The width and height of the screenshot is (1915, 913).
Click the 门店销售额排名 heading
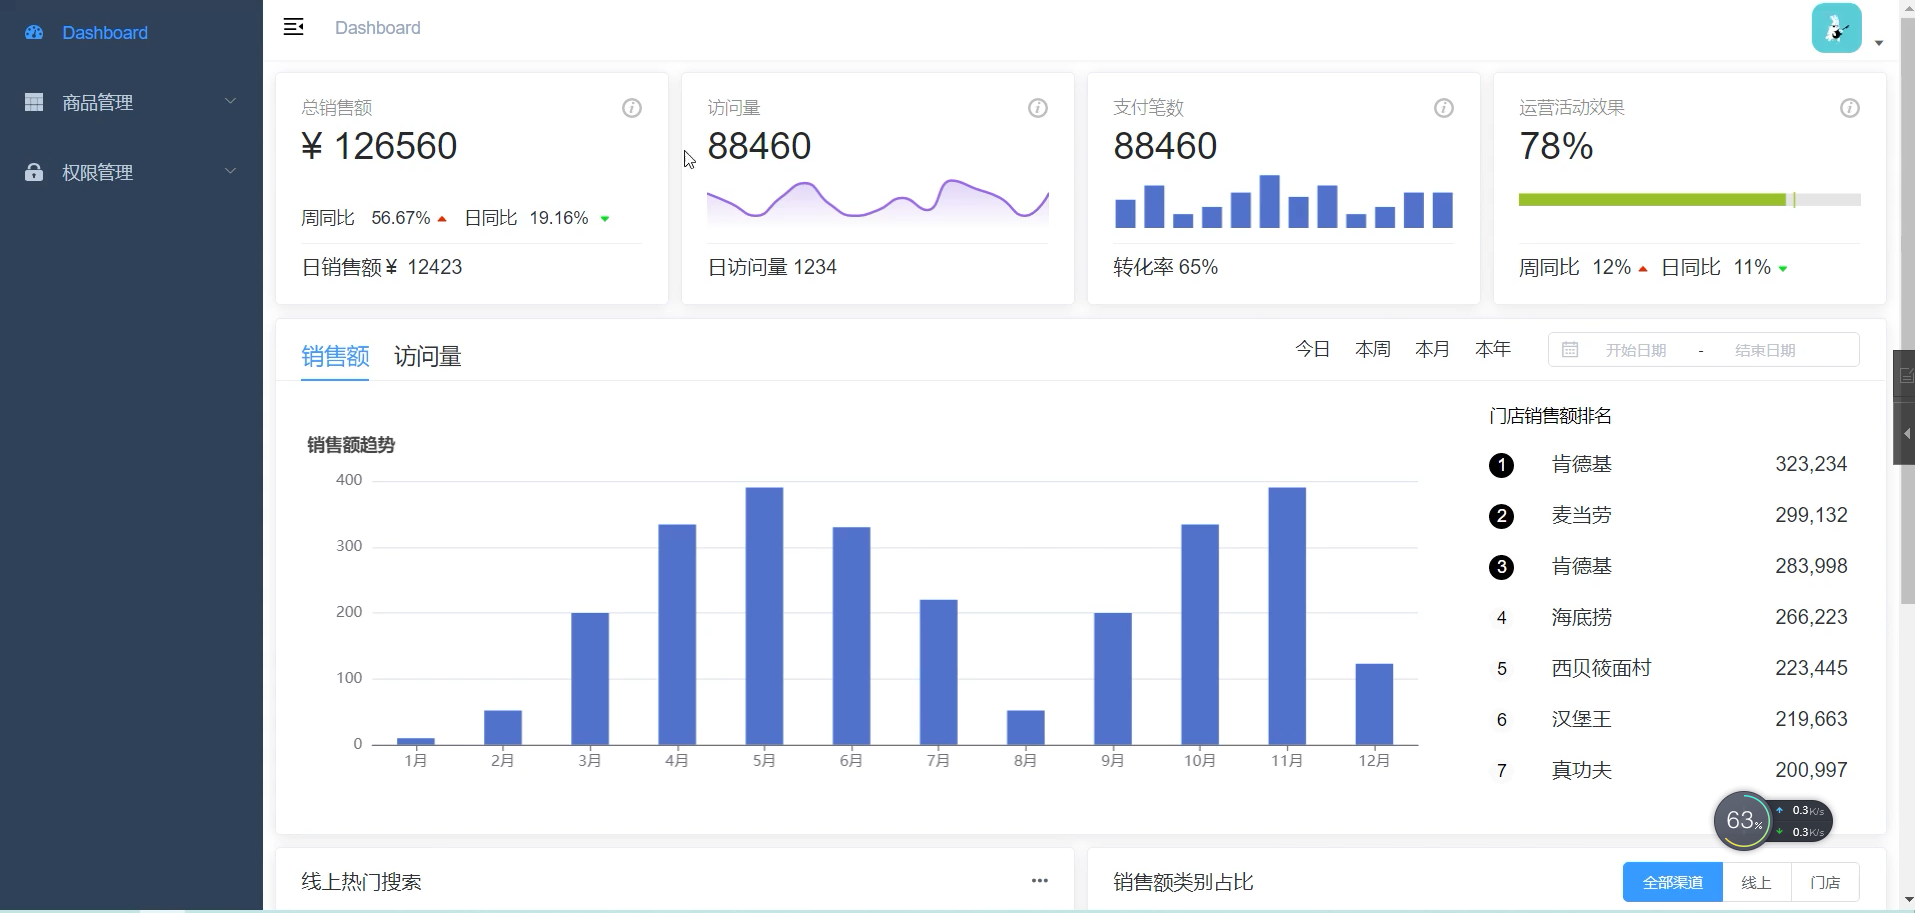pyautogui.click(x=1550, y=416)
